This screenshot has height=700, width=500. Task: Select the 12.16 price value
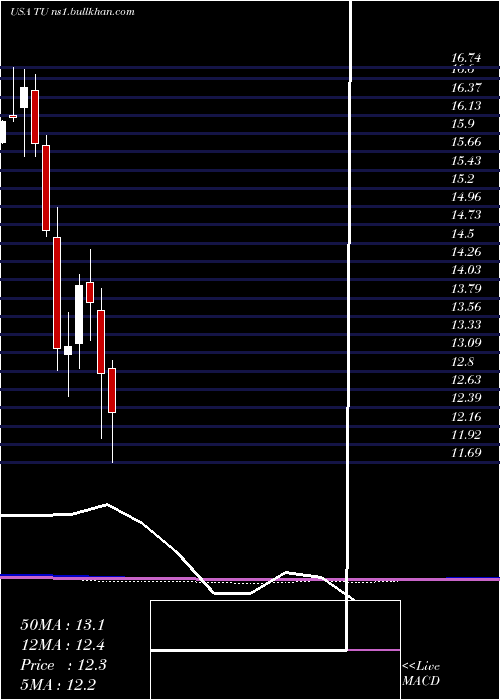[x=466, y=417]
